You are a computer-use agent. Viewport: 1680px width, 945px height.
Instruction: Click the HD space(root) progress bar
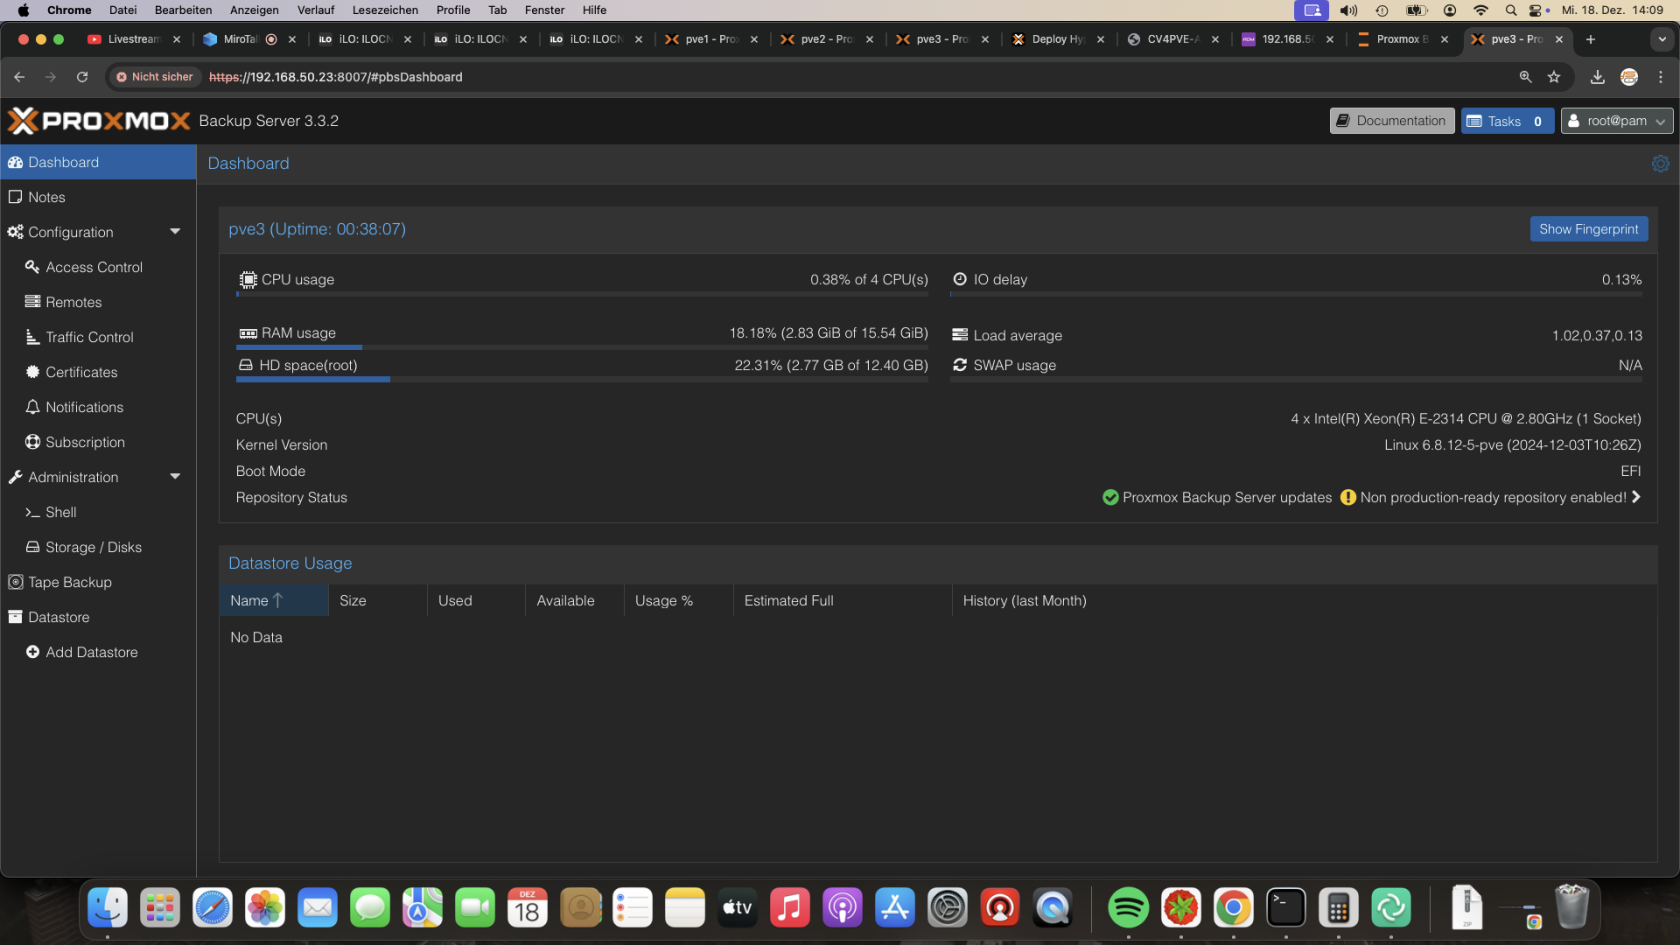(582, 379)
